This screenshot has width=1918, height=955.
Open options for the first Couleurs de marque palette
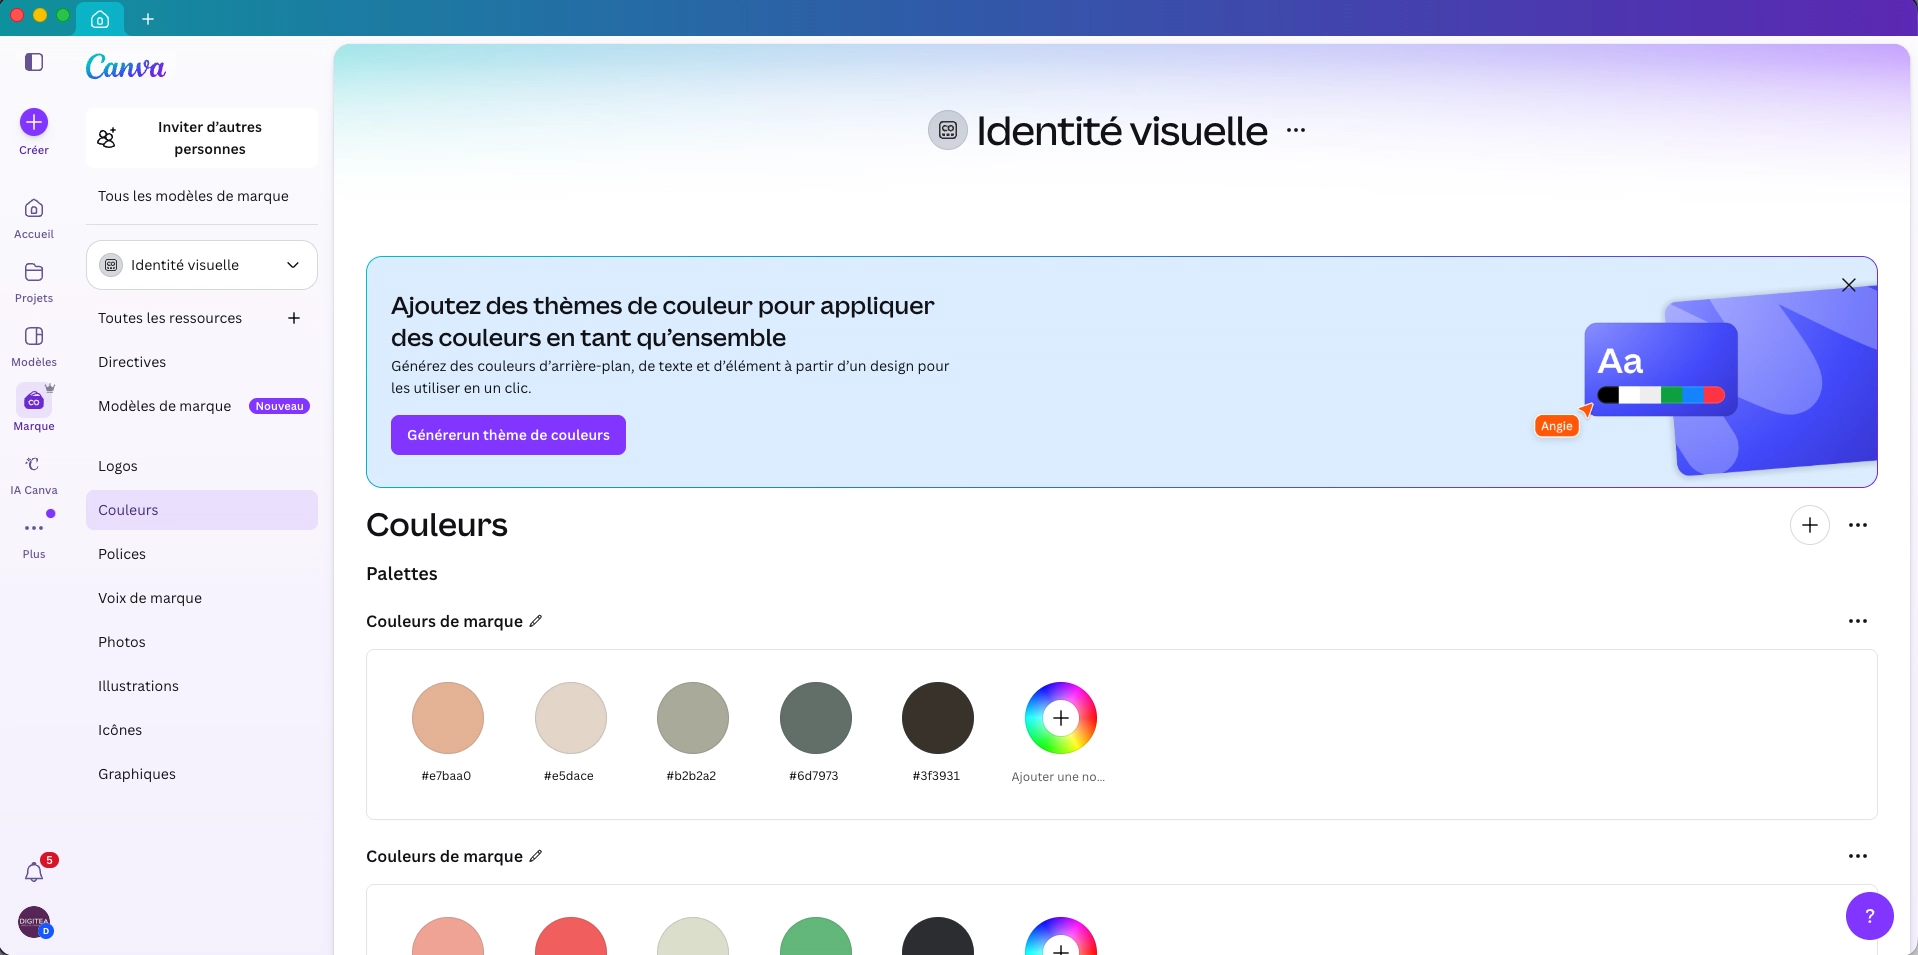pos(1858,621)
